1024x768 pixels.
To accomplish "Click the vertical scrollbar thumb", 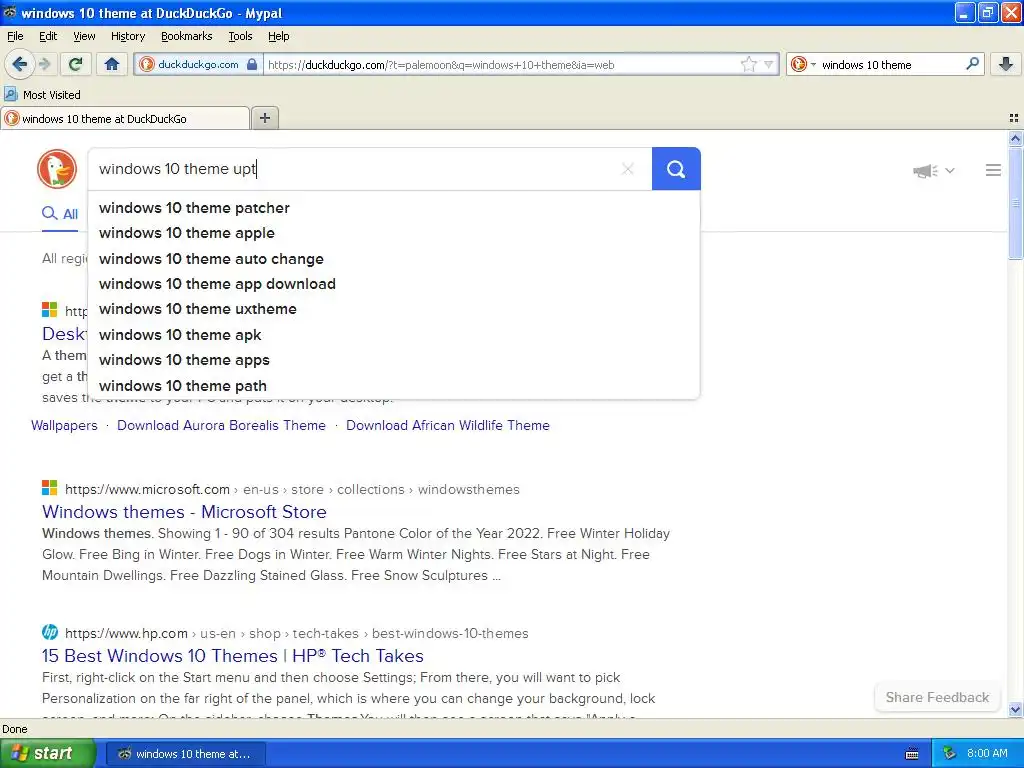I will tap(1015, 203).
